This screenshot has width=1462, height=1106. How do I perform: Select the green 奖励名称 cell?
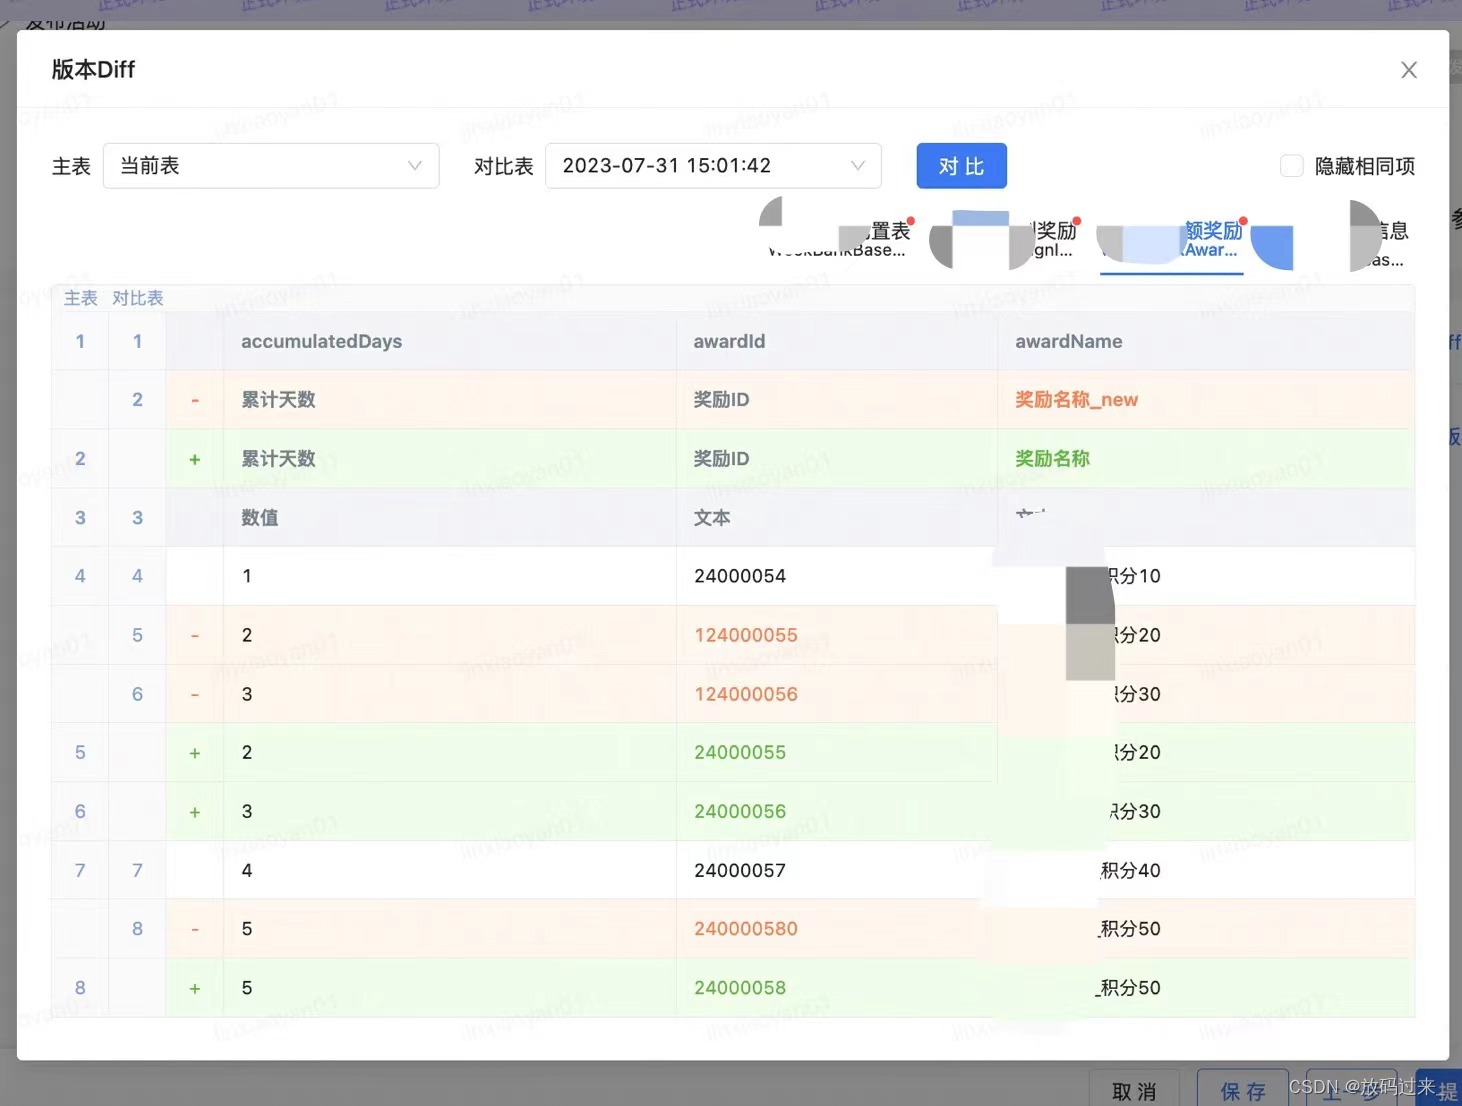click(1052, 459)
